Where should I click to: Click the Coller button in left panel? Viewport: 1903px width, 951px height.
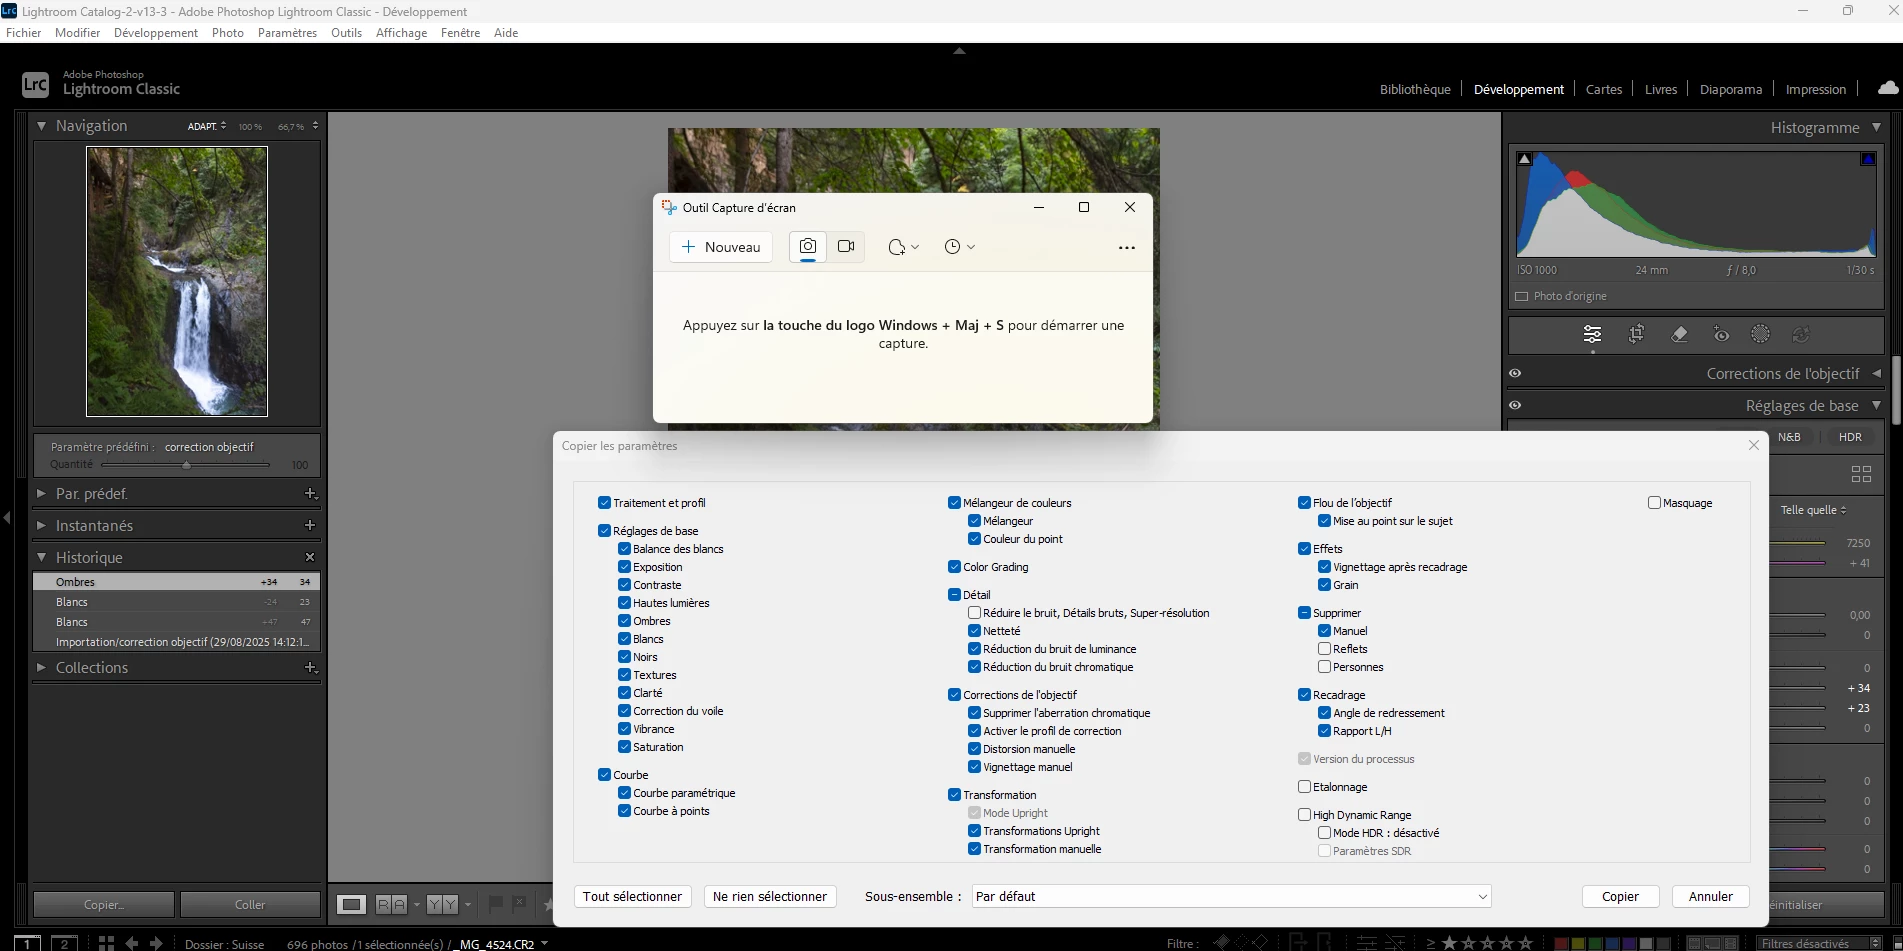(250, 905)
